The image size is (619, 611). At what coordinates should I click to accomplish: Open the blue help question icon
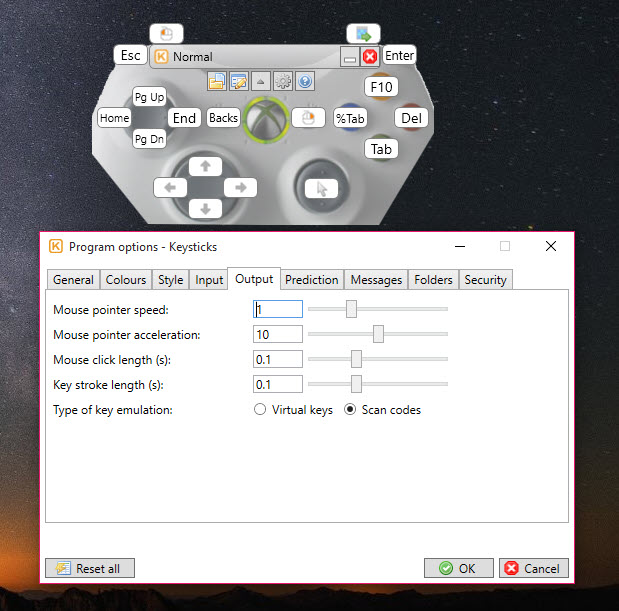pyautogui.click(x=305, y=81)
